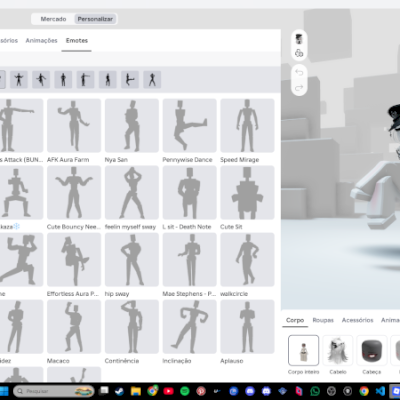The height and width of the screenshot is (400, 400).
Task: Open Visual Studio Code from taskbar
Action: (x=380, y=391)
